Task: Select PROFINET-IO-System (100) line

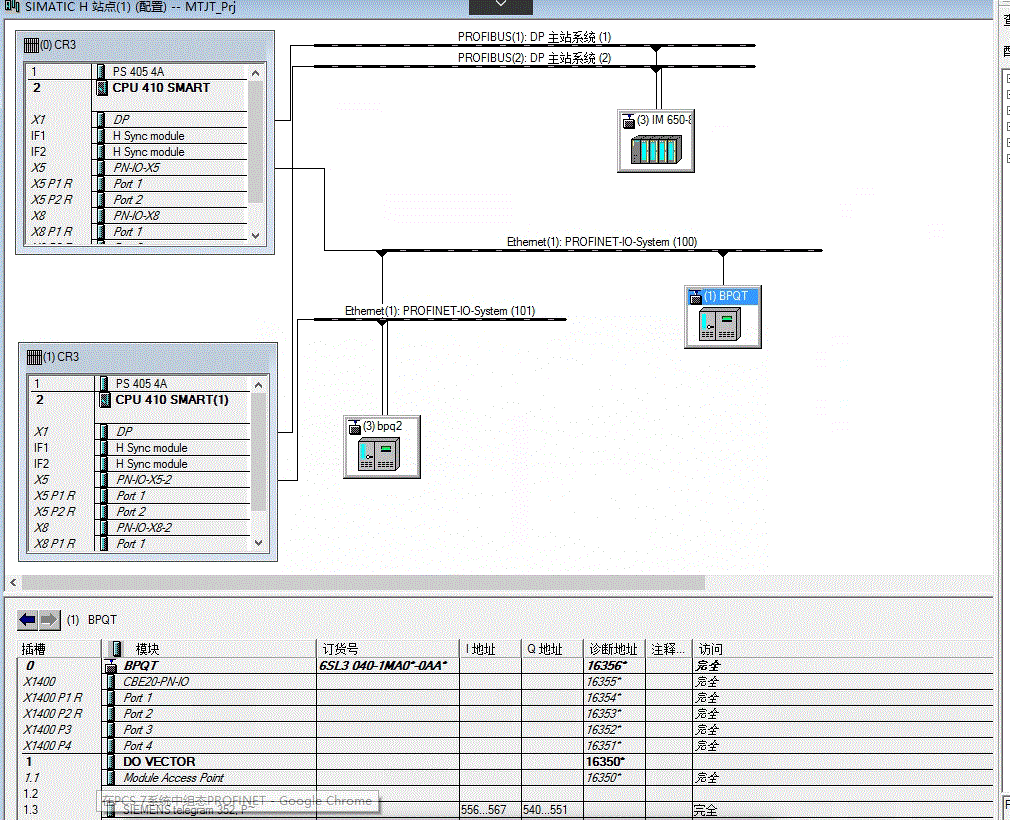Action: (602, 250)
